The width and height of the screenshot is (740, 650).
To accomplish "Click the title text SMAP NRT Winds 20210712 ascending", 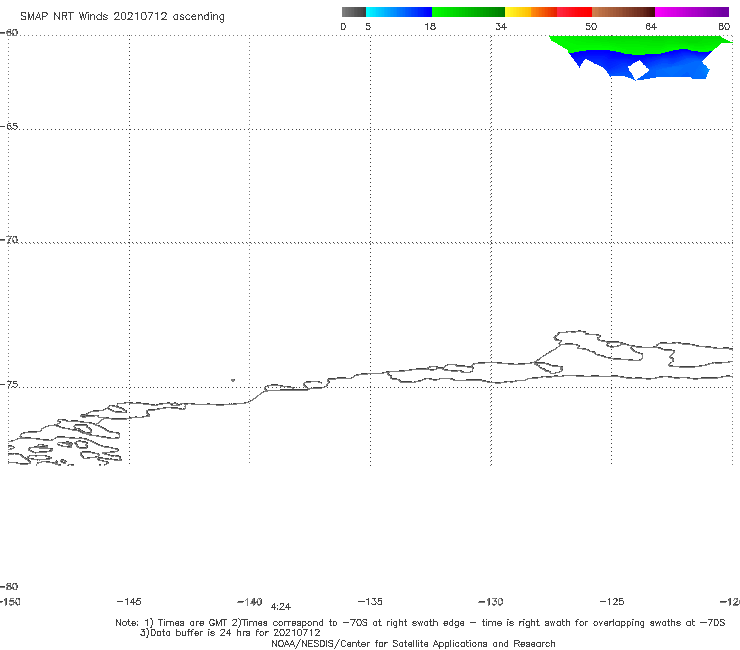I will [122, 16].
